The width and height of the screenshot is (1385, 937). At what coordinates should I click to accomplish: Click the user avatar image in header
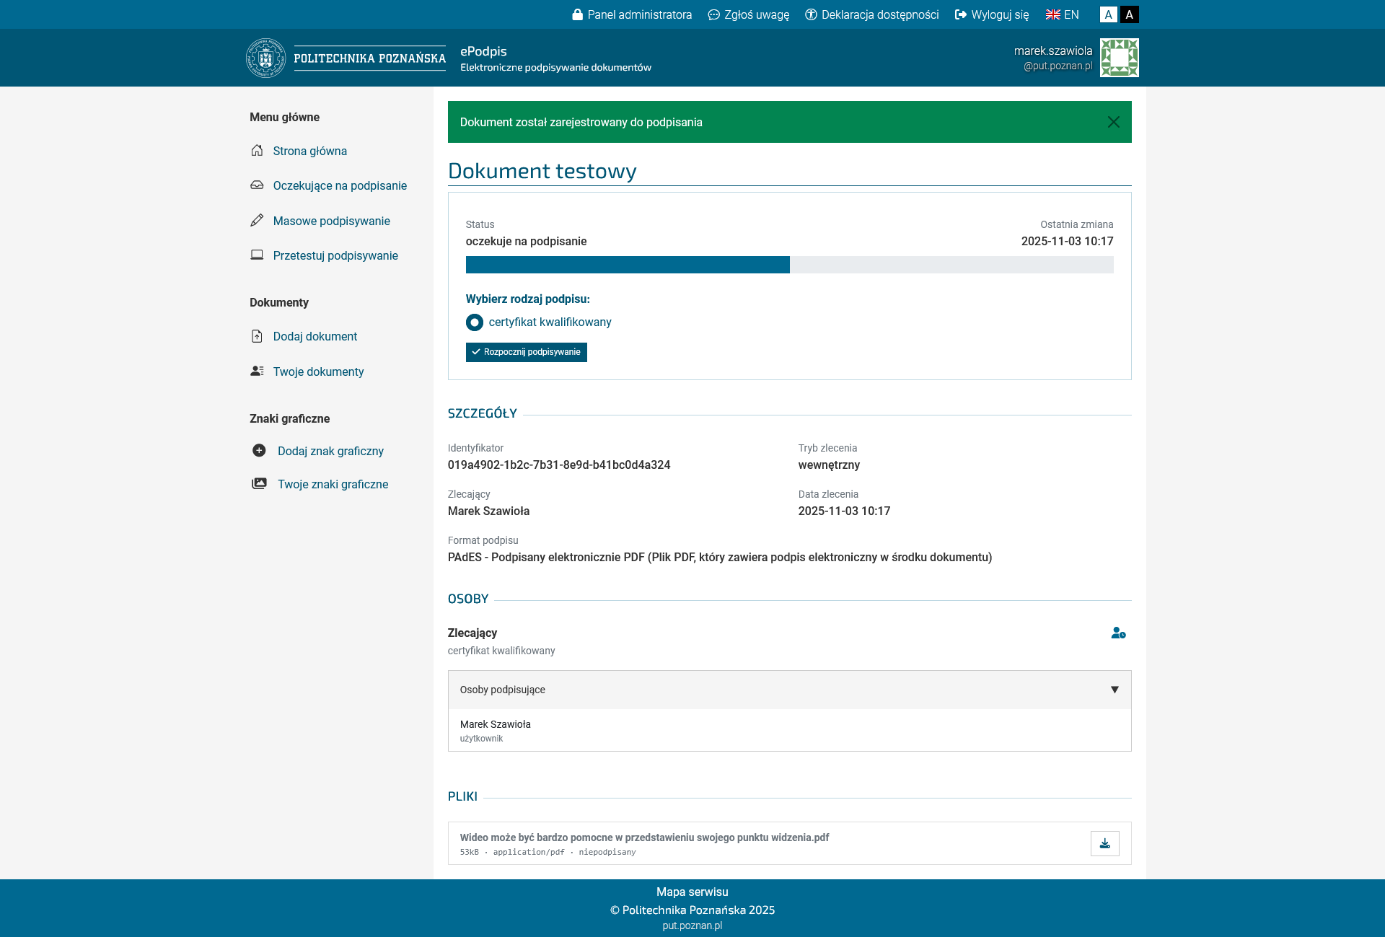[1119, 58]
